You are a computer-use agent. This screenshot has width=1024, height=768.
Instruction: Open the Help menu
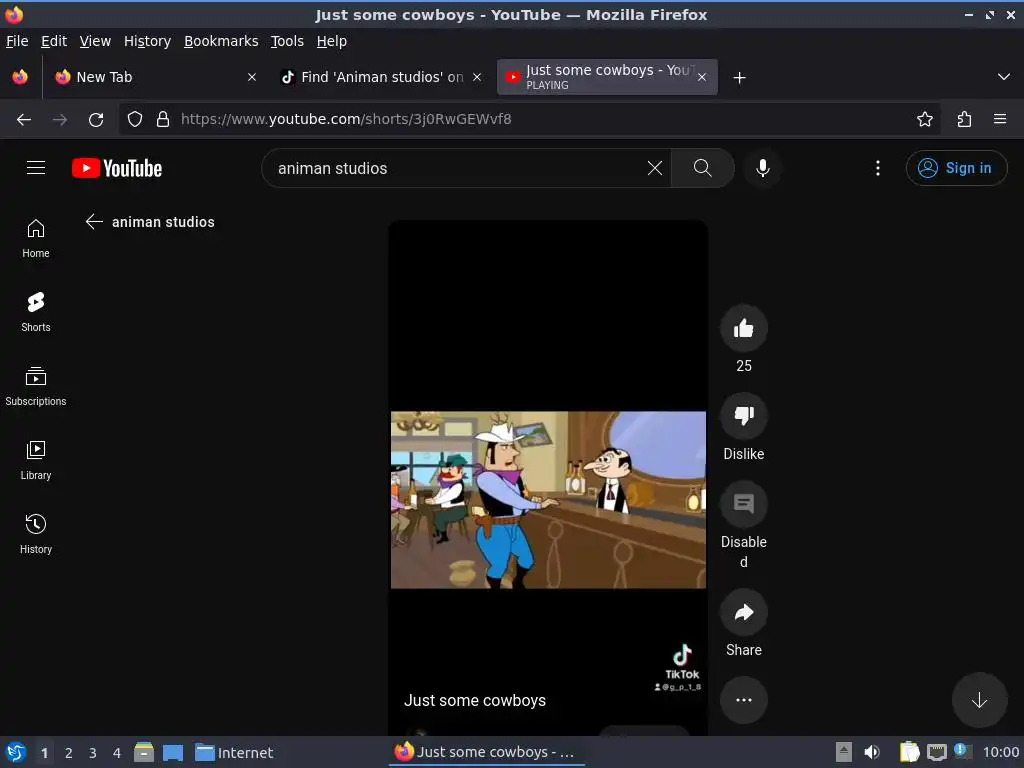pos(332,41)
